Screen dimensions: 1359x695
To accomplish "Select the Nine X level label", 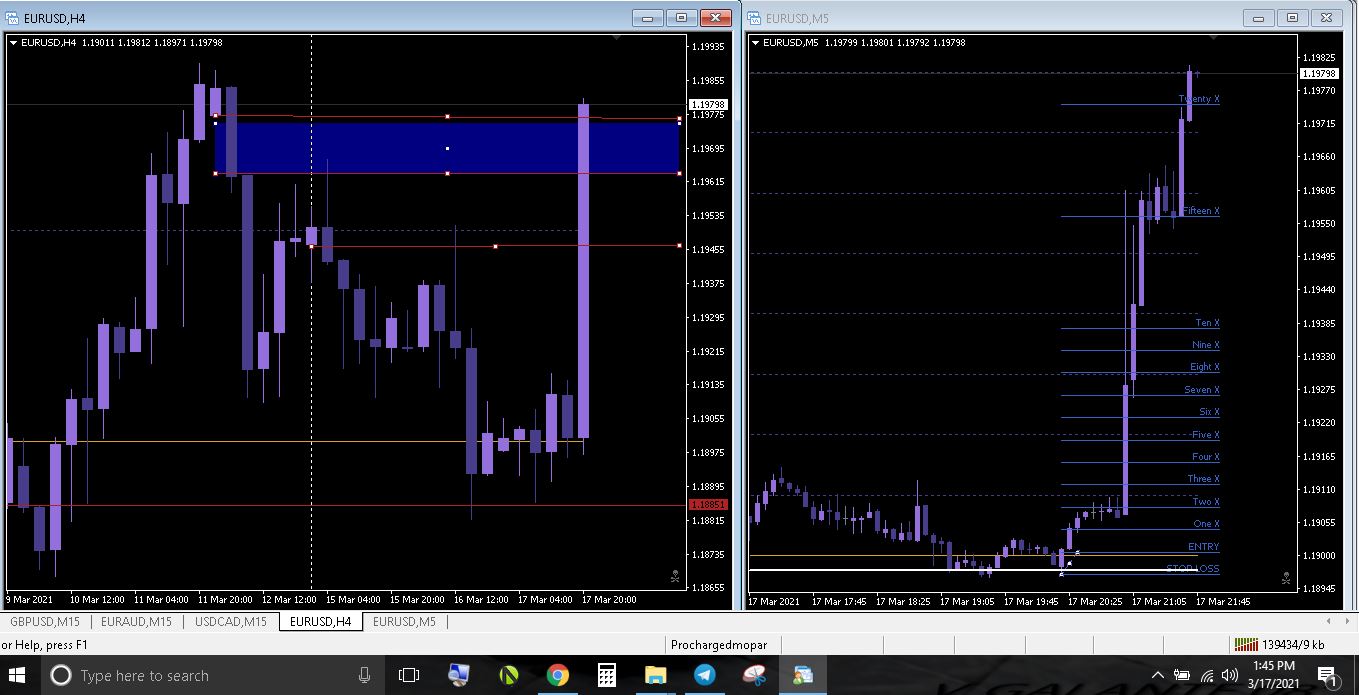I will point(1206,345).
